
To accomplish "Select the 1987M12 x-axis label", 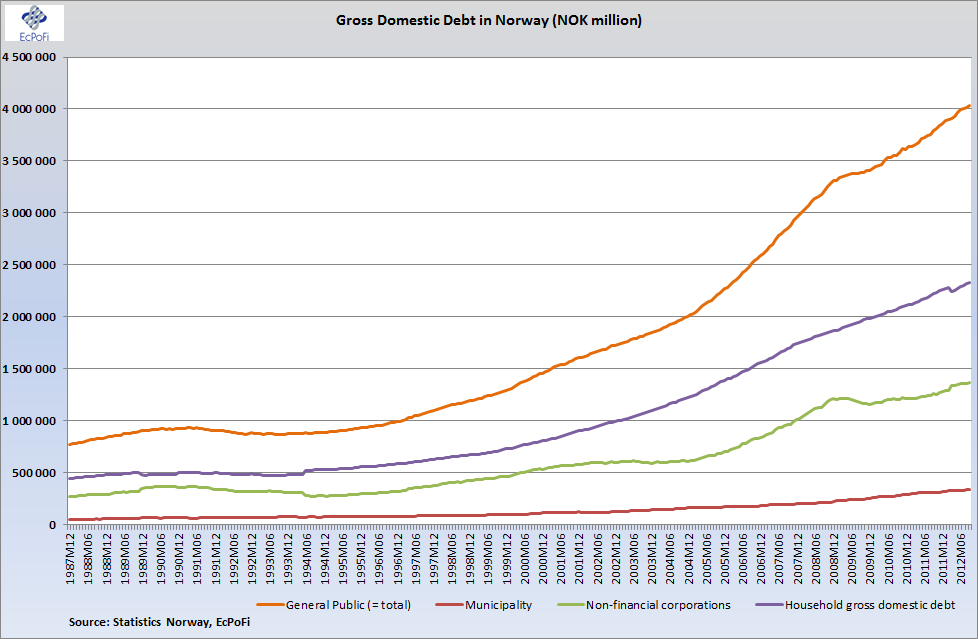I will point(71,553).
